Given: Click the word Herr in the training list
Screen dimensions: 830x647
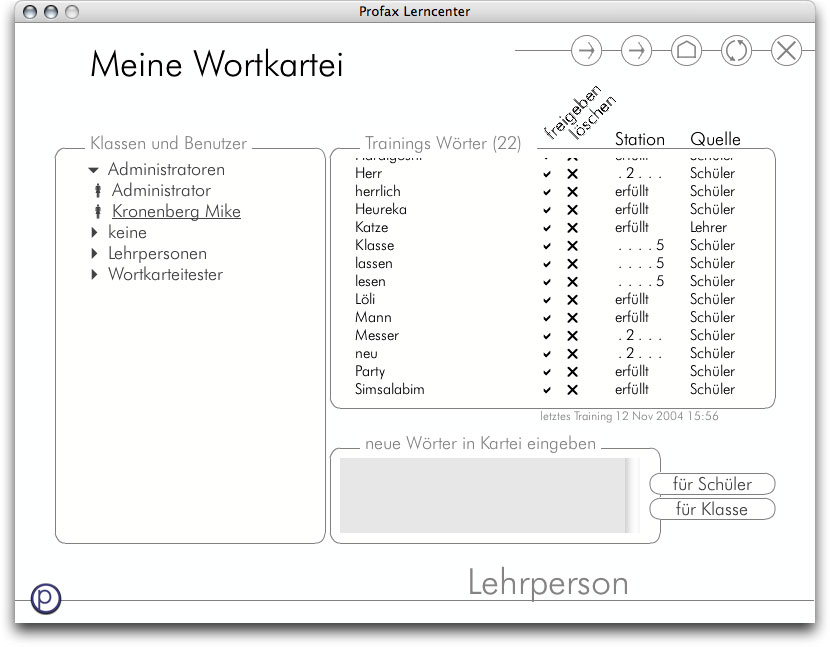Looking at the screenshot, I should pyautogui.click(x=368, y=174).
